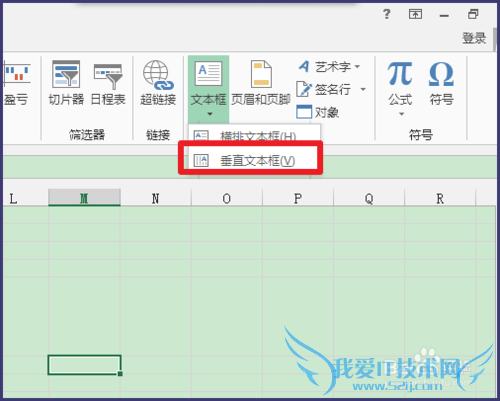The width and height of the screenshot is (500, 401).
Task: Choose Vertical Text Box (垂直文本框) menu item
Action: click(x=250, y=160)
